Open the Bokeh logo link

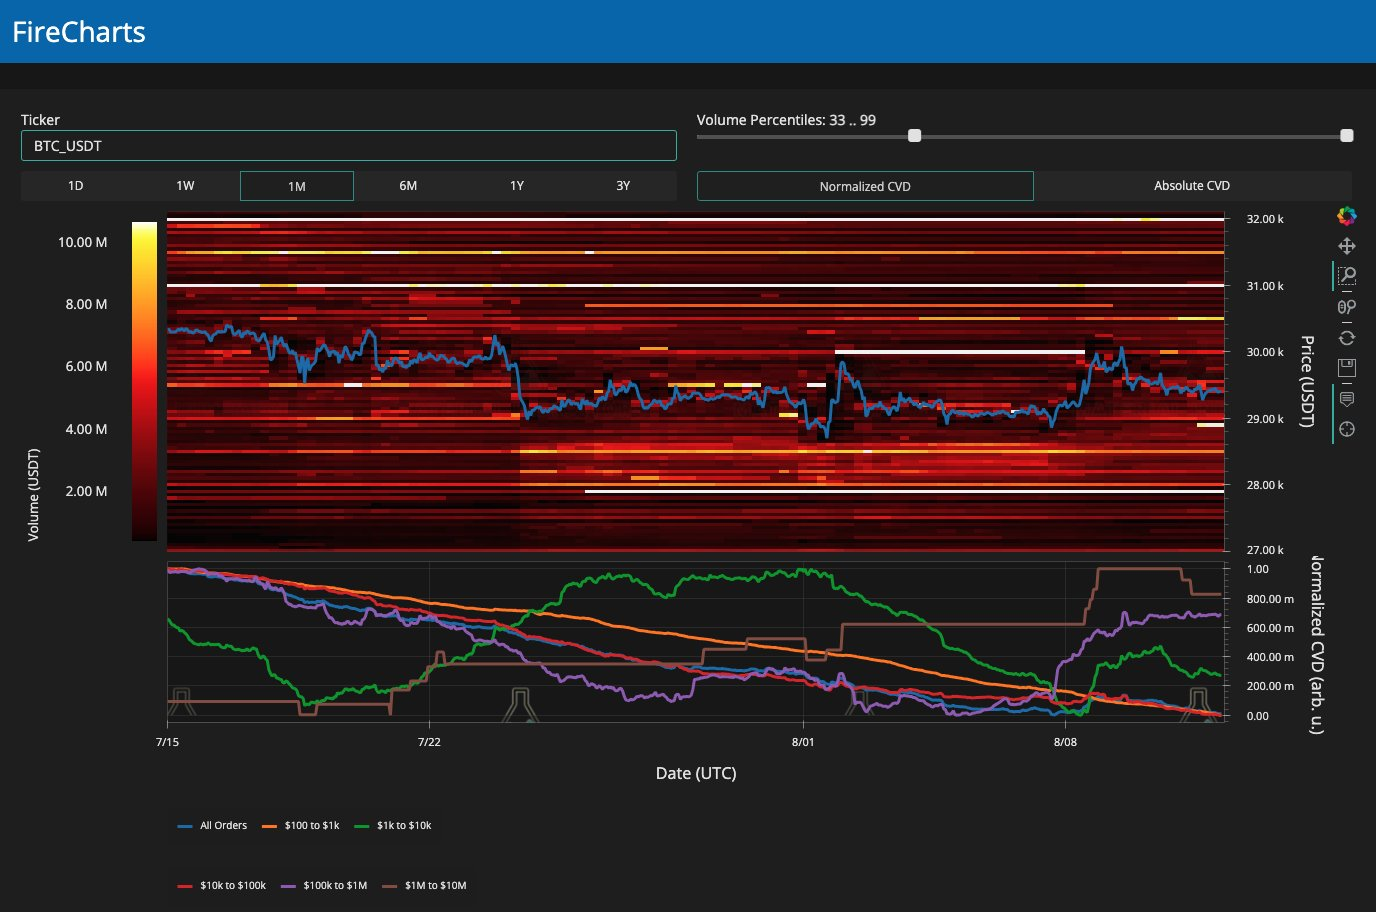(1347, 216)
